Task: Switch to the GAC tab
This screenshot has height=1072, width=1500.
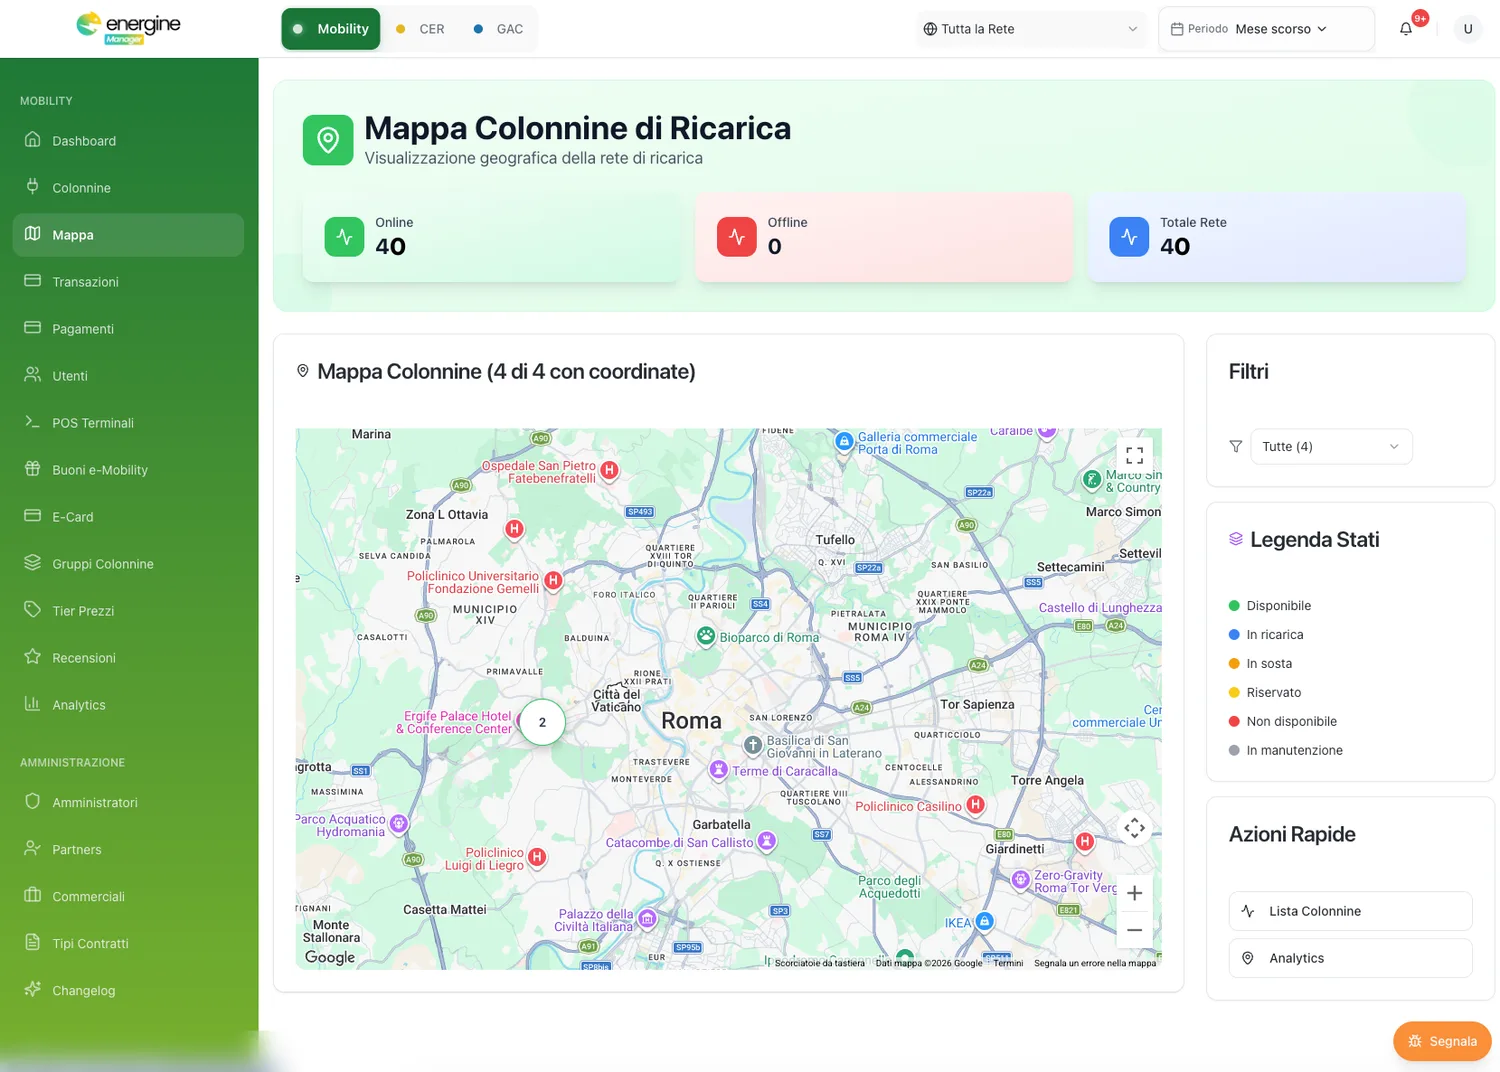Action: pyautogui.click(x=498, y=29)
